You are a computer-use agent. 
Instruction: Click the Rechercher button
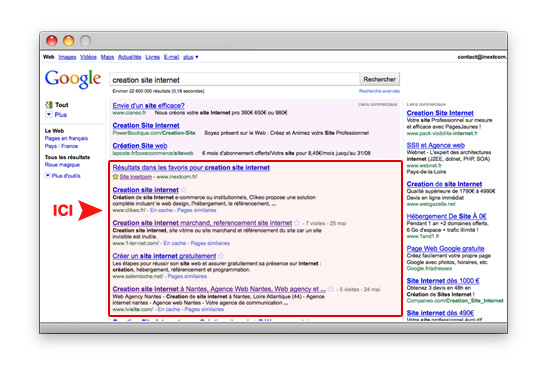[380, 79]
